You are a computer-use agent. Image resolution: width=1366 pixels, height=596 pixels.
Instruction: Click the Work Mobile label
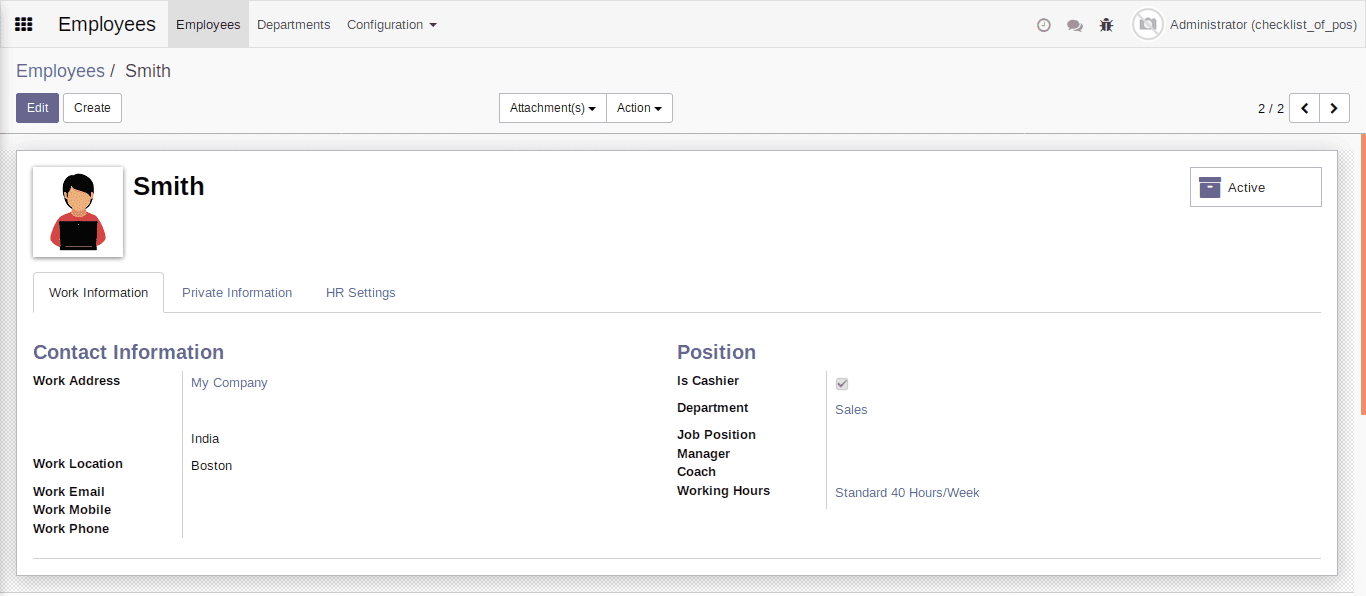tap(72, 510)
